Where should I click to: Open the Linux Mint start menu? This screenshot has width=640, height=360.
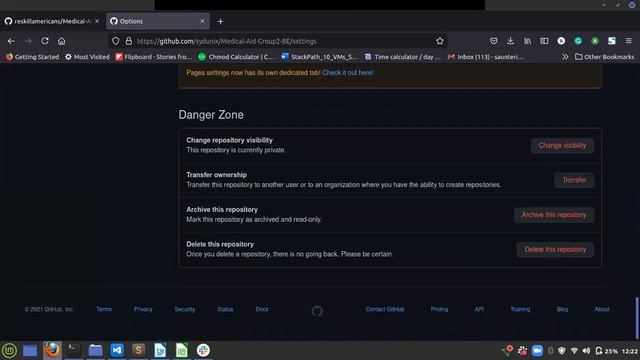9,350
